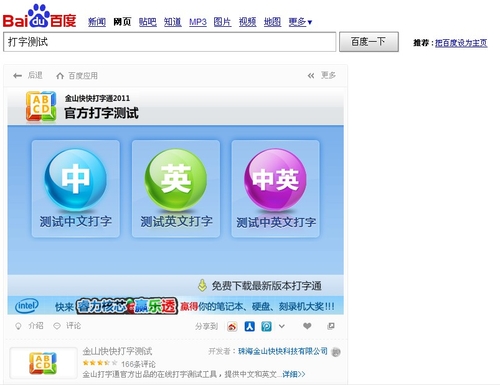Expand the 更多 dropdown in top nav
Screen dimensions: 500x385
pos(300,22)
